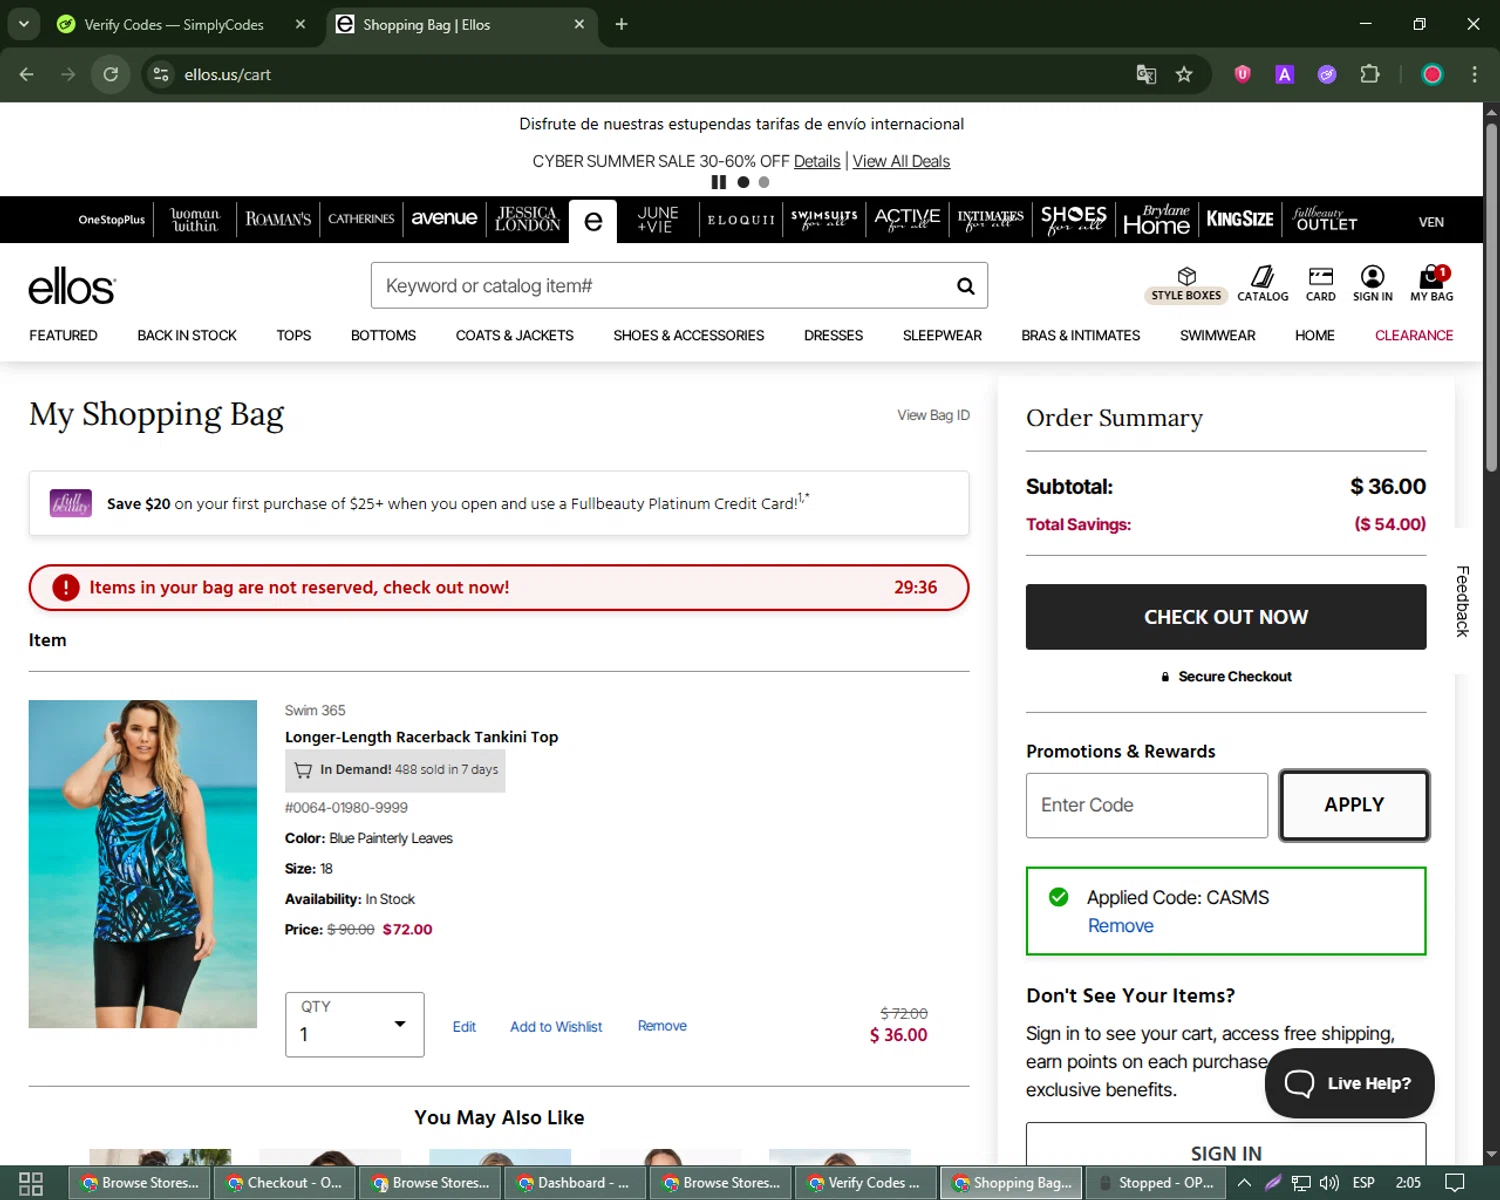Click Edit link for the tankini item
Viewport: 1500px width, 1200px height.
(464, 1027)
